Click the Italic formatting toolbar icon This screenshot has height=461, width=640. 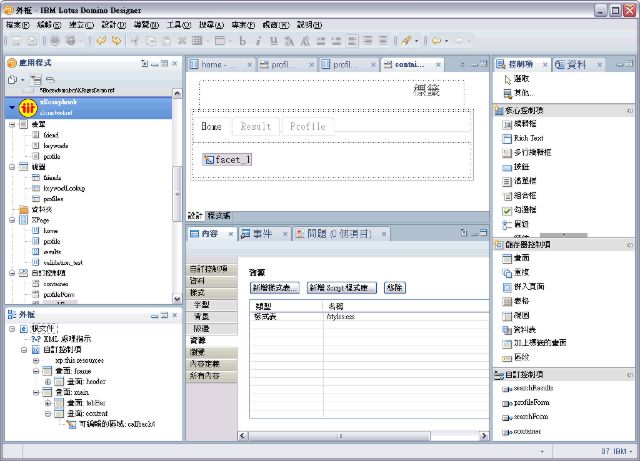tap(258, 41)
